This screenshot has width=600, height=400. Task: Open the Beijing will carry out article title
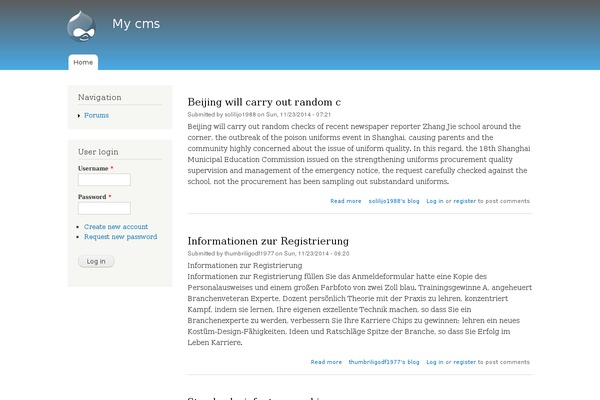coord(264,102)
